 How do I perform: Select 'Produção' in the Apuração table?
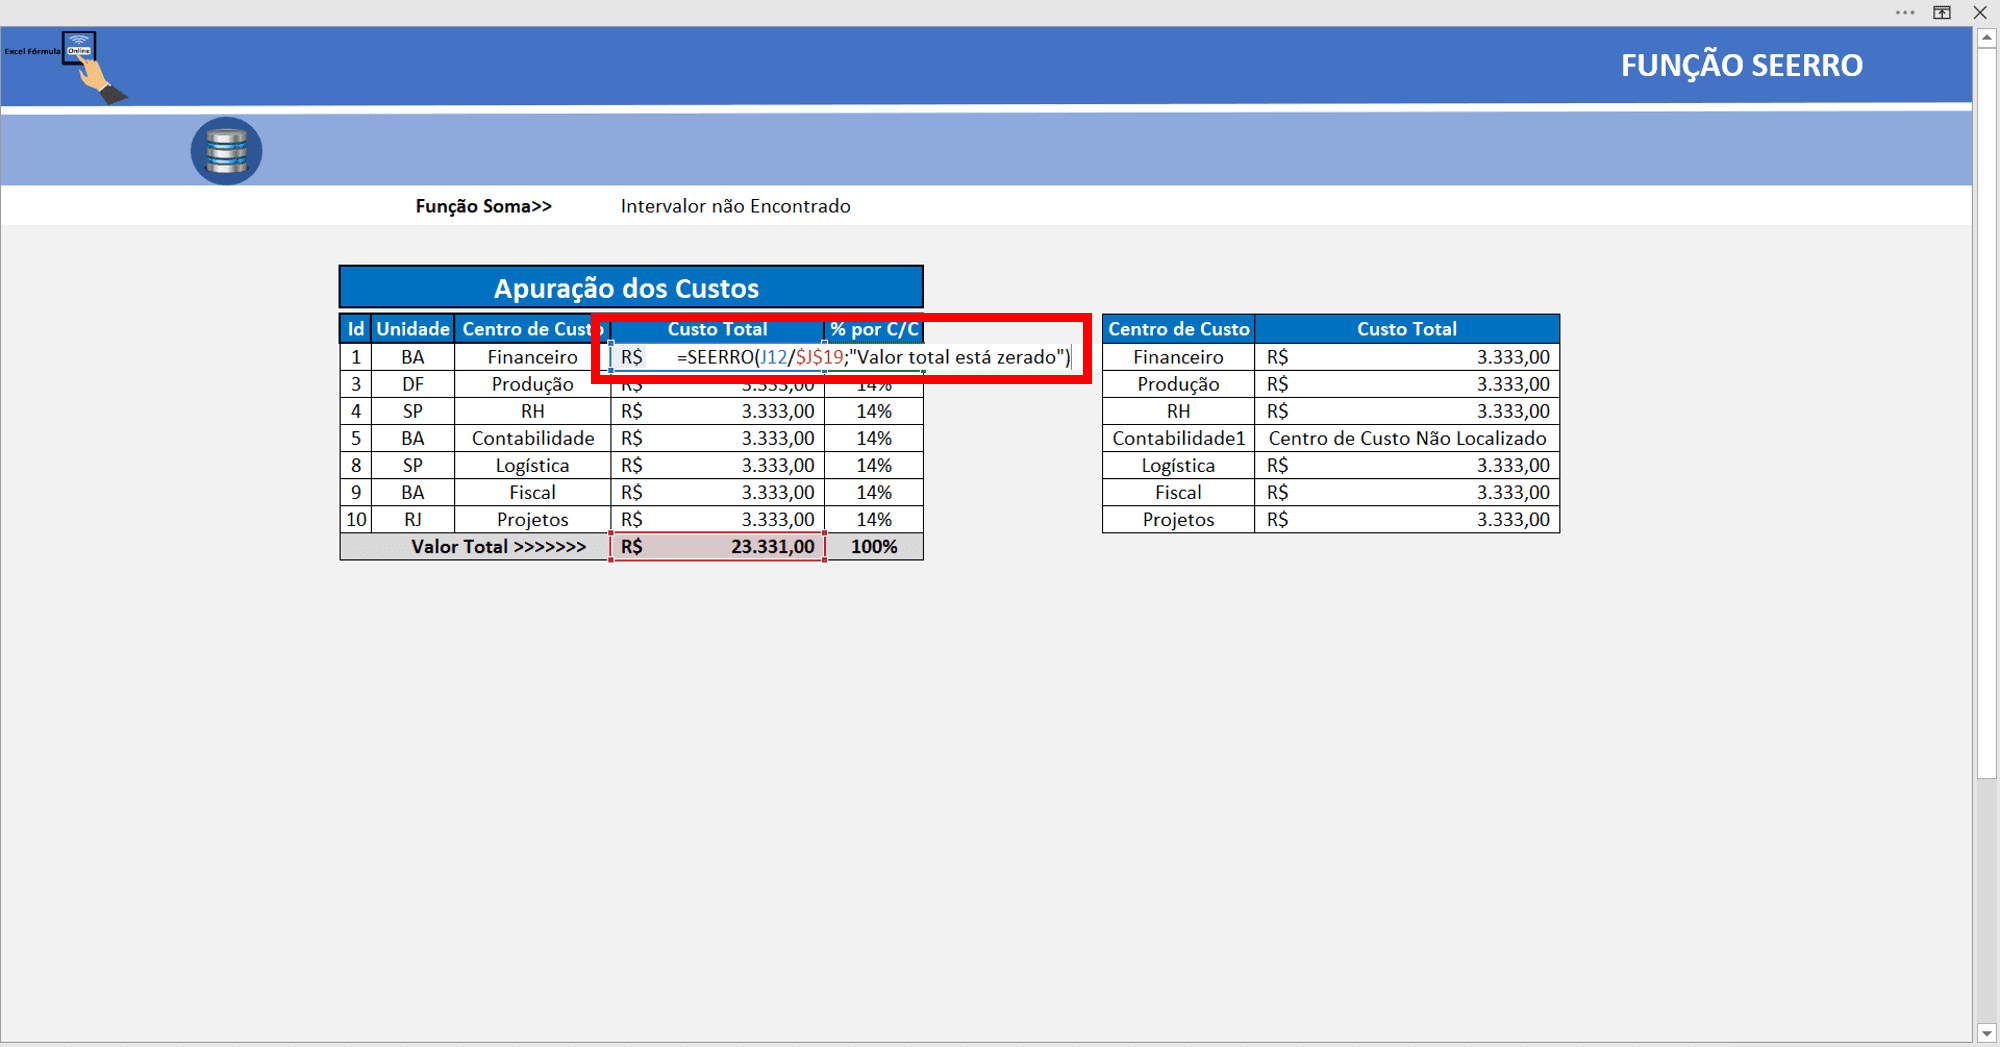[x=532, y=384]
